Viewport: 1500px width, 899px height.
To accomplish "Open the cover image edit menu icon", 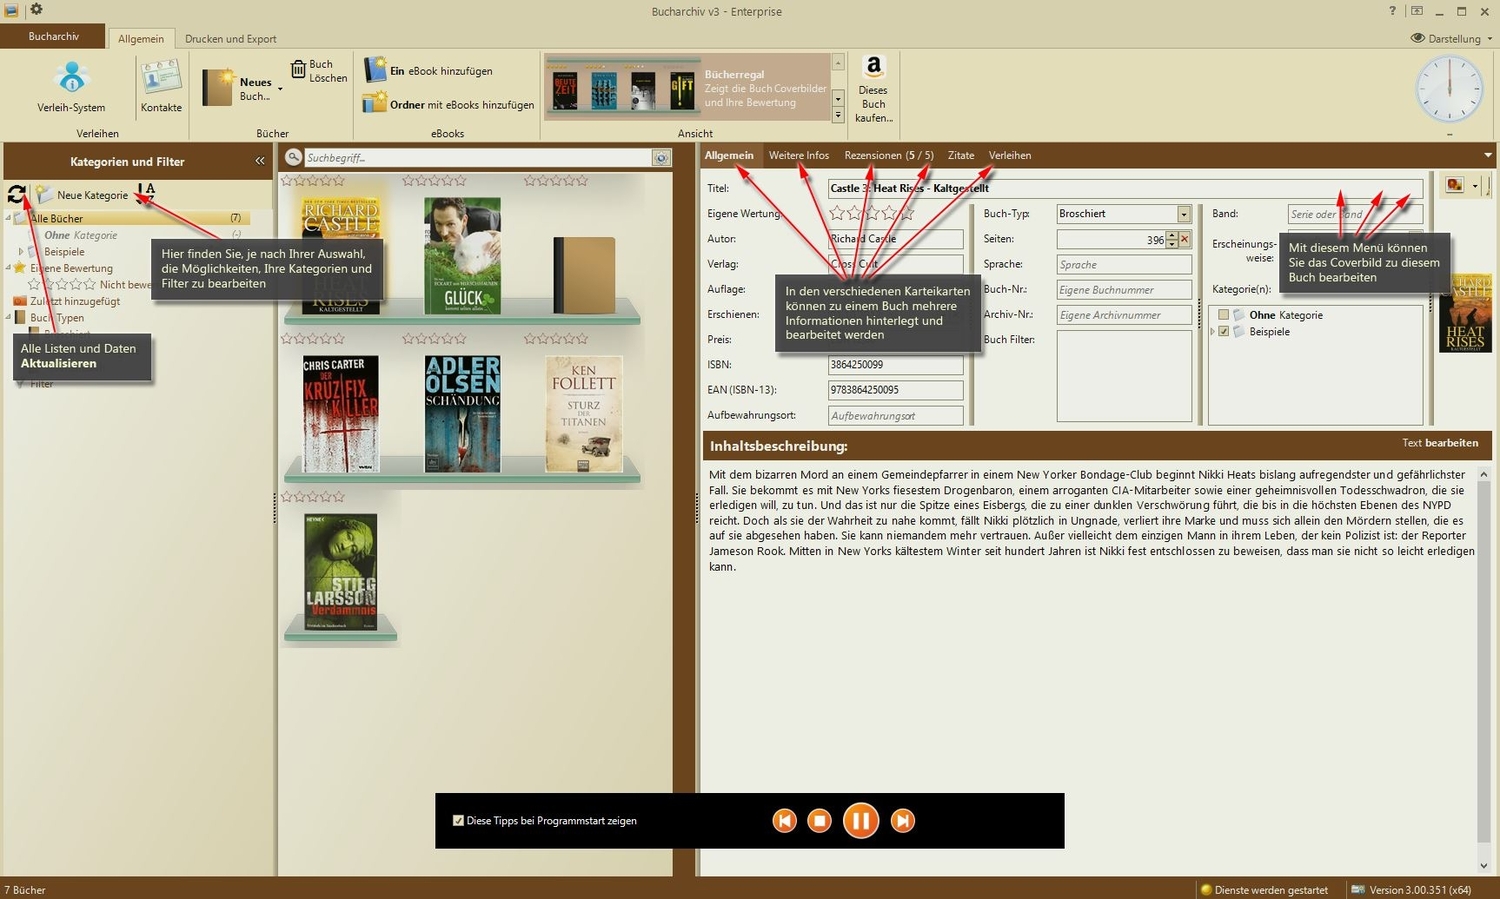I will pyautogui.click(x=1454, y=186).
